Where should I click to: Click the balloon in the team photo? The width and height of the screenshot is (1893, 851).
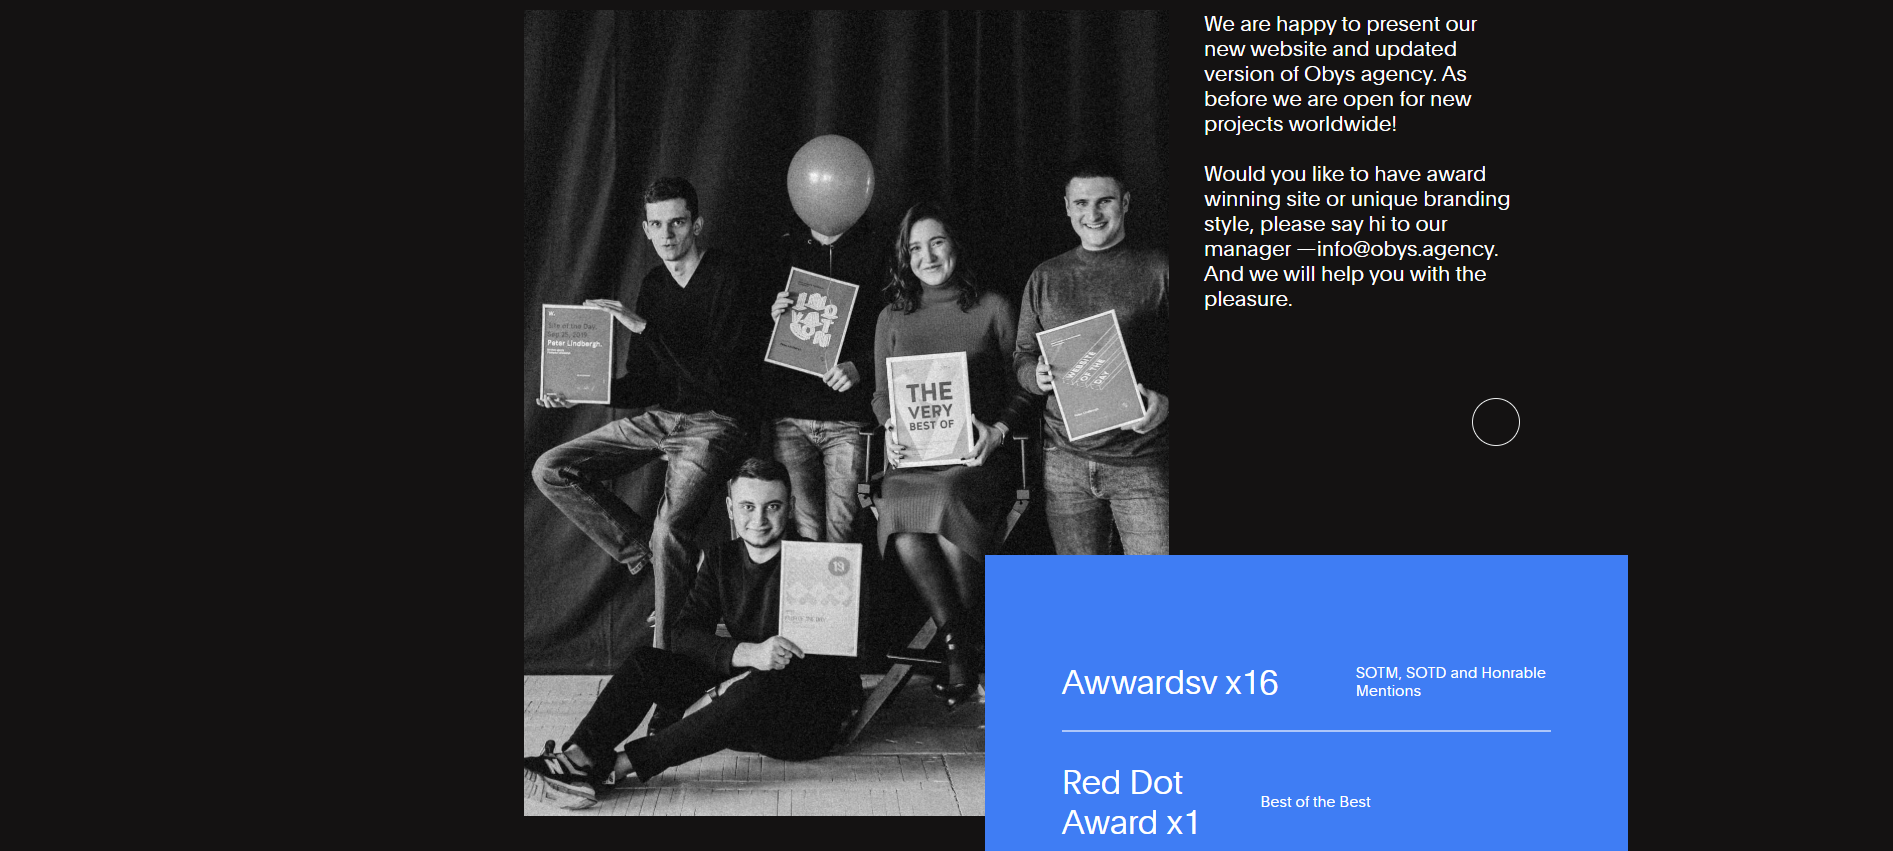(x=829, y=184)
